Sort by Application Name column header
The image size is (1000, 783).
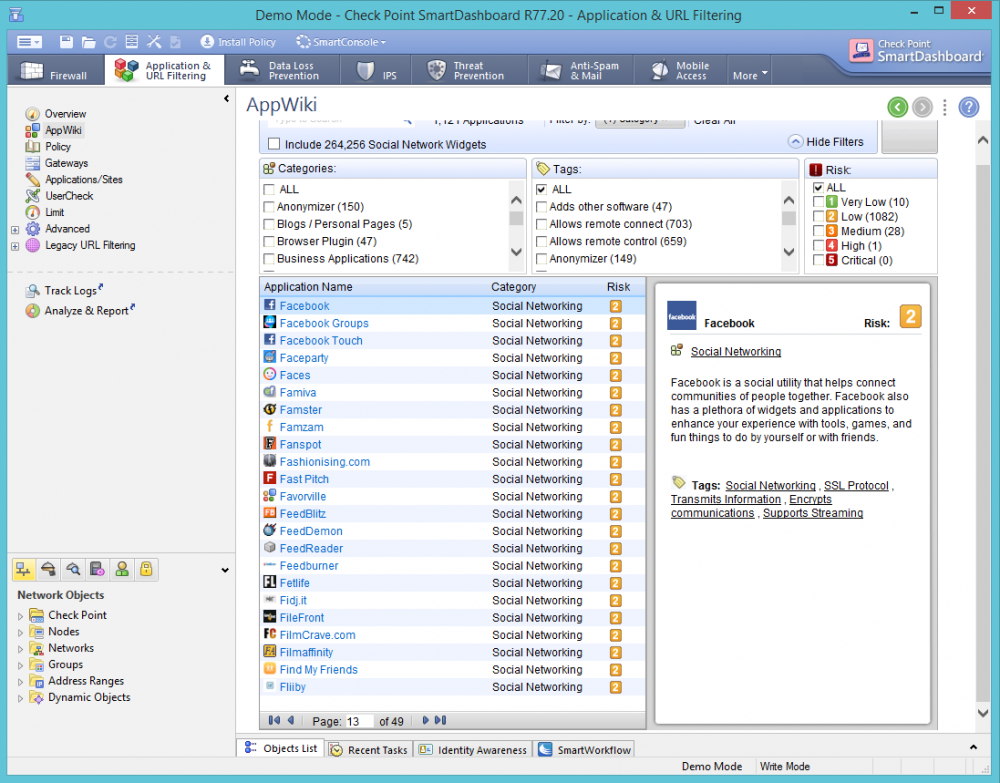point(308,287)
